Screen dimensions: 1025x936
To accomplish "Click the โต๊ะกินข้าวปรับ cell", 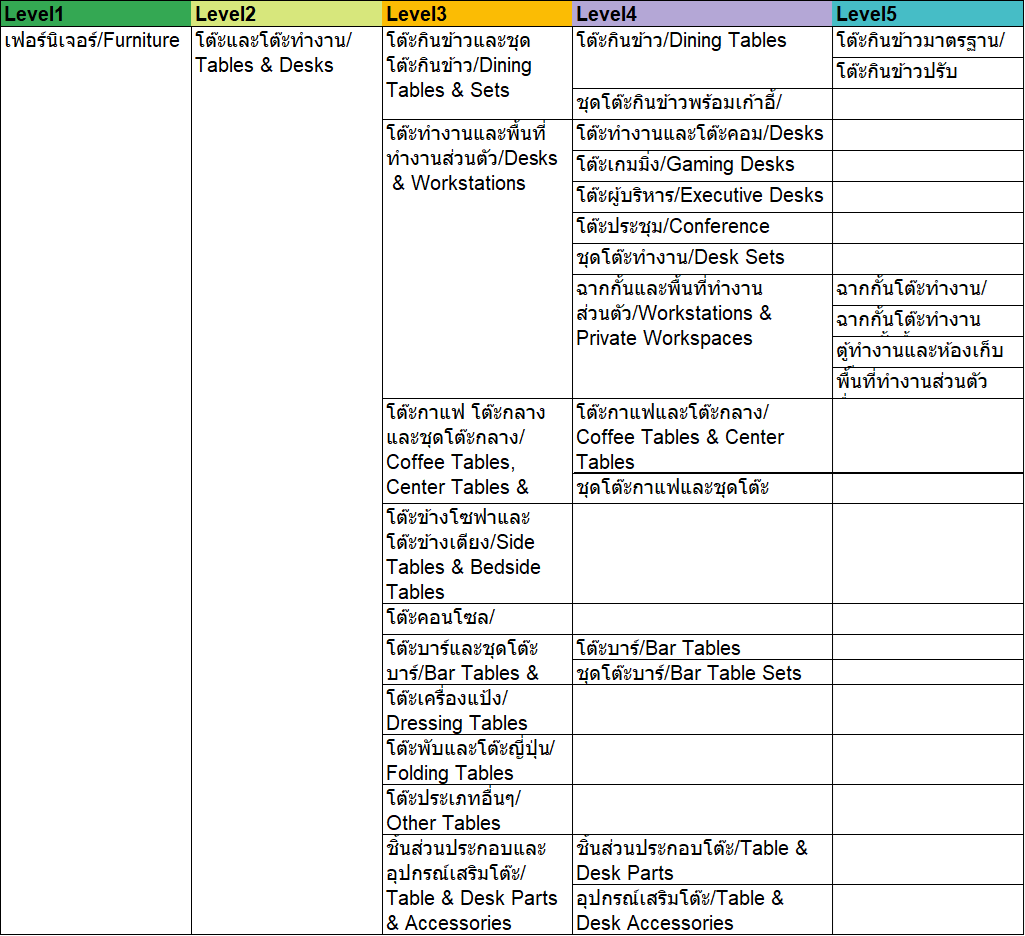I will (928, 73).
